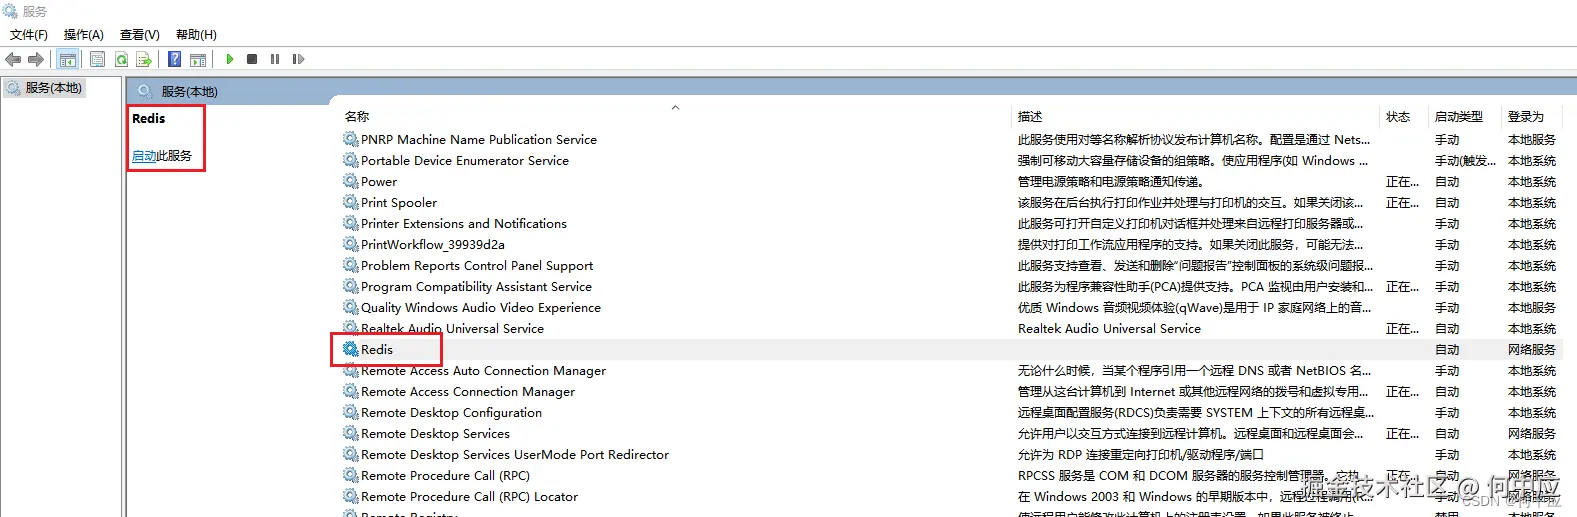
Task: Sort by the 状态 column header
Action: coord(1398,117)
